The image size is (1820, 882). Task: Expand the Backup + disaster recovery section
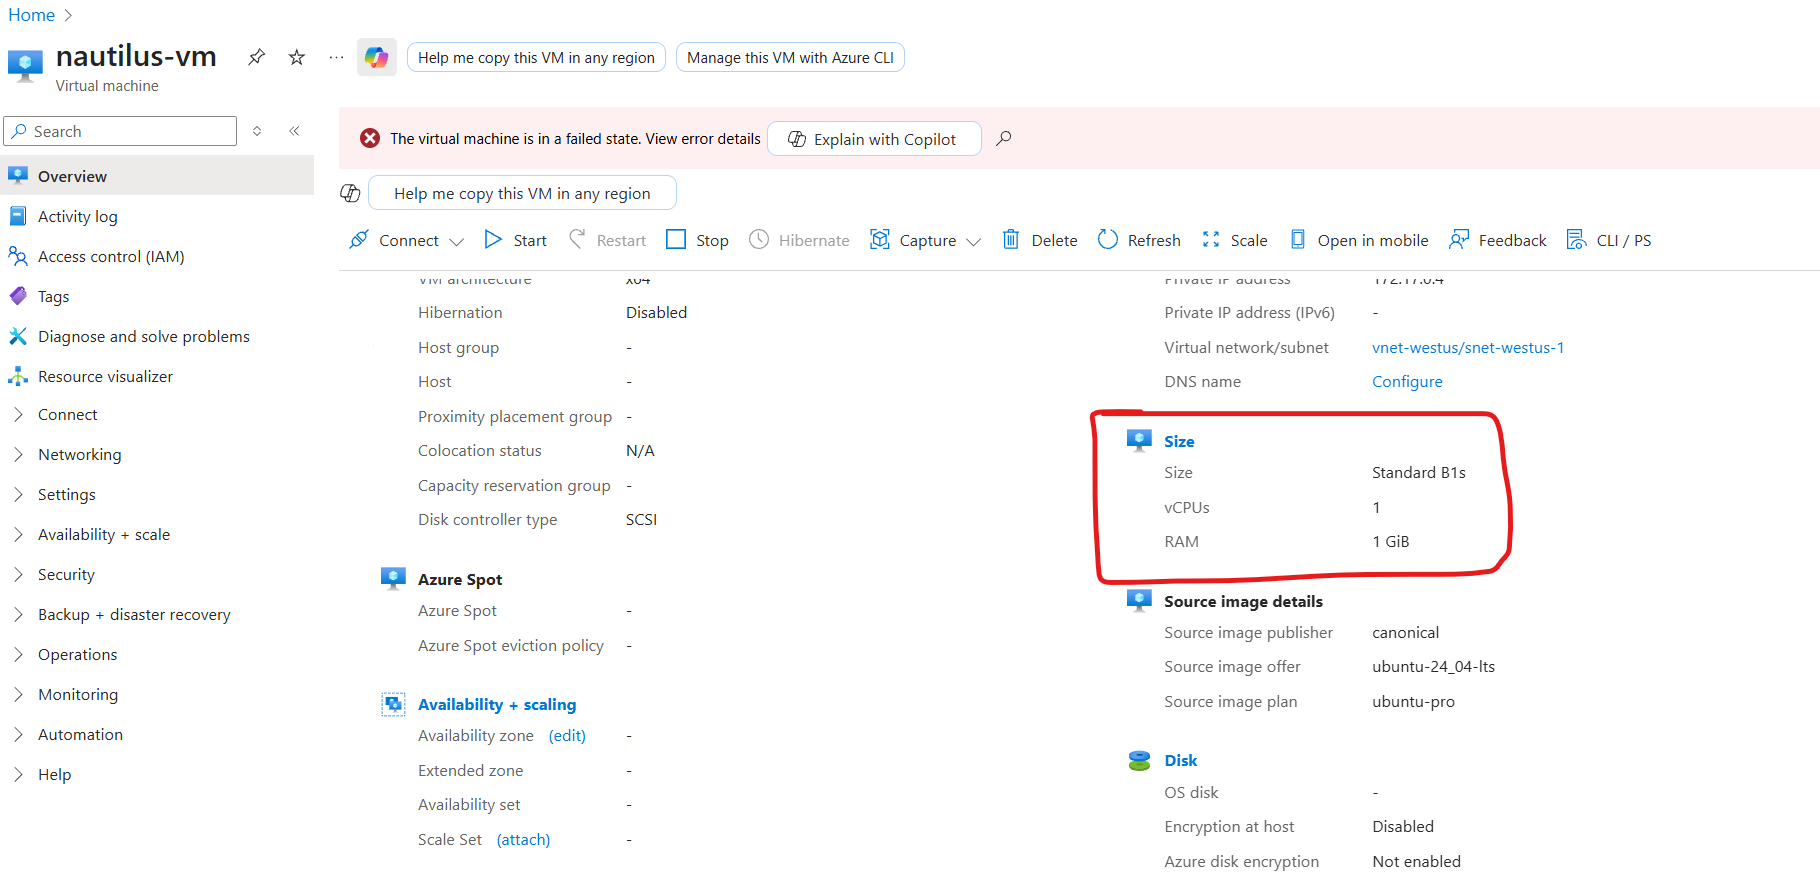coord(134,615)
